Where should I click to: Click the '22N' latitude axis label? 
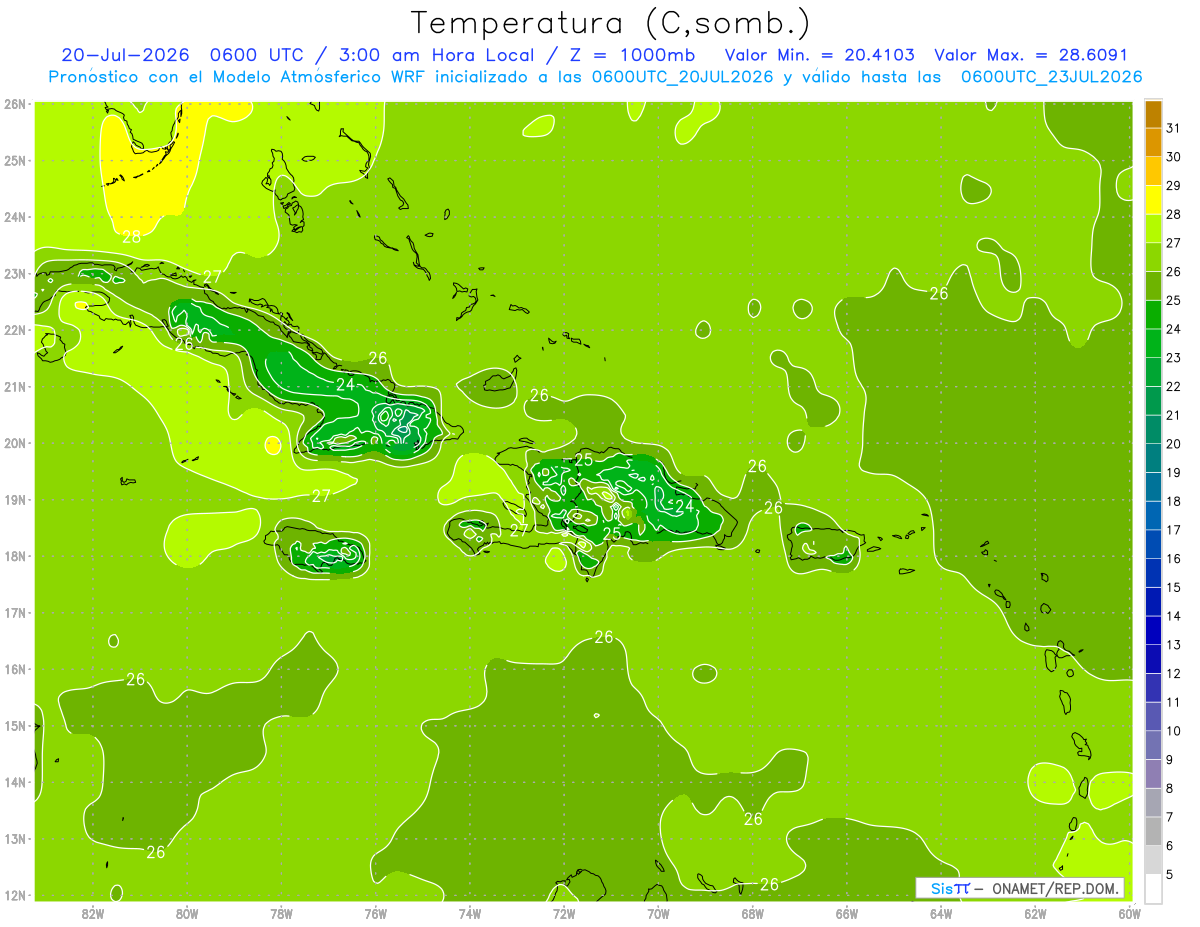point(14,330)
